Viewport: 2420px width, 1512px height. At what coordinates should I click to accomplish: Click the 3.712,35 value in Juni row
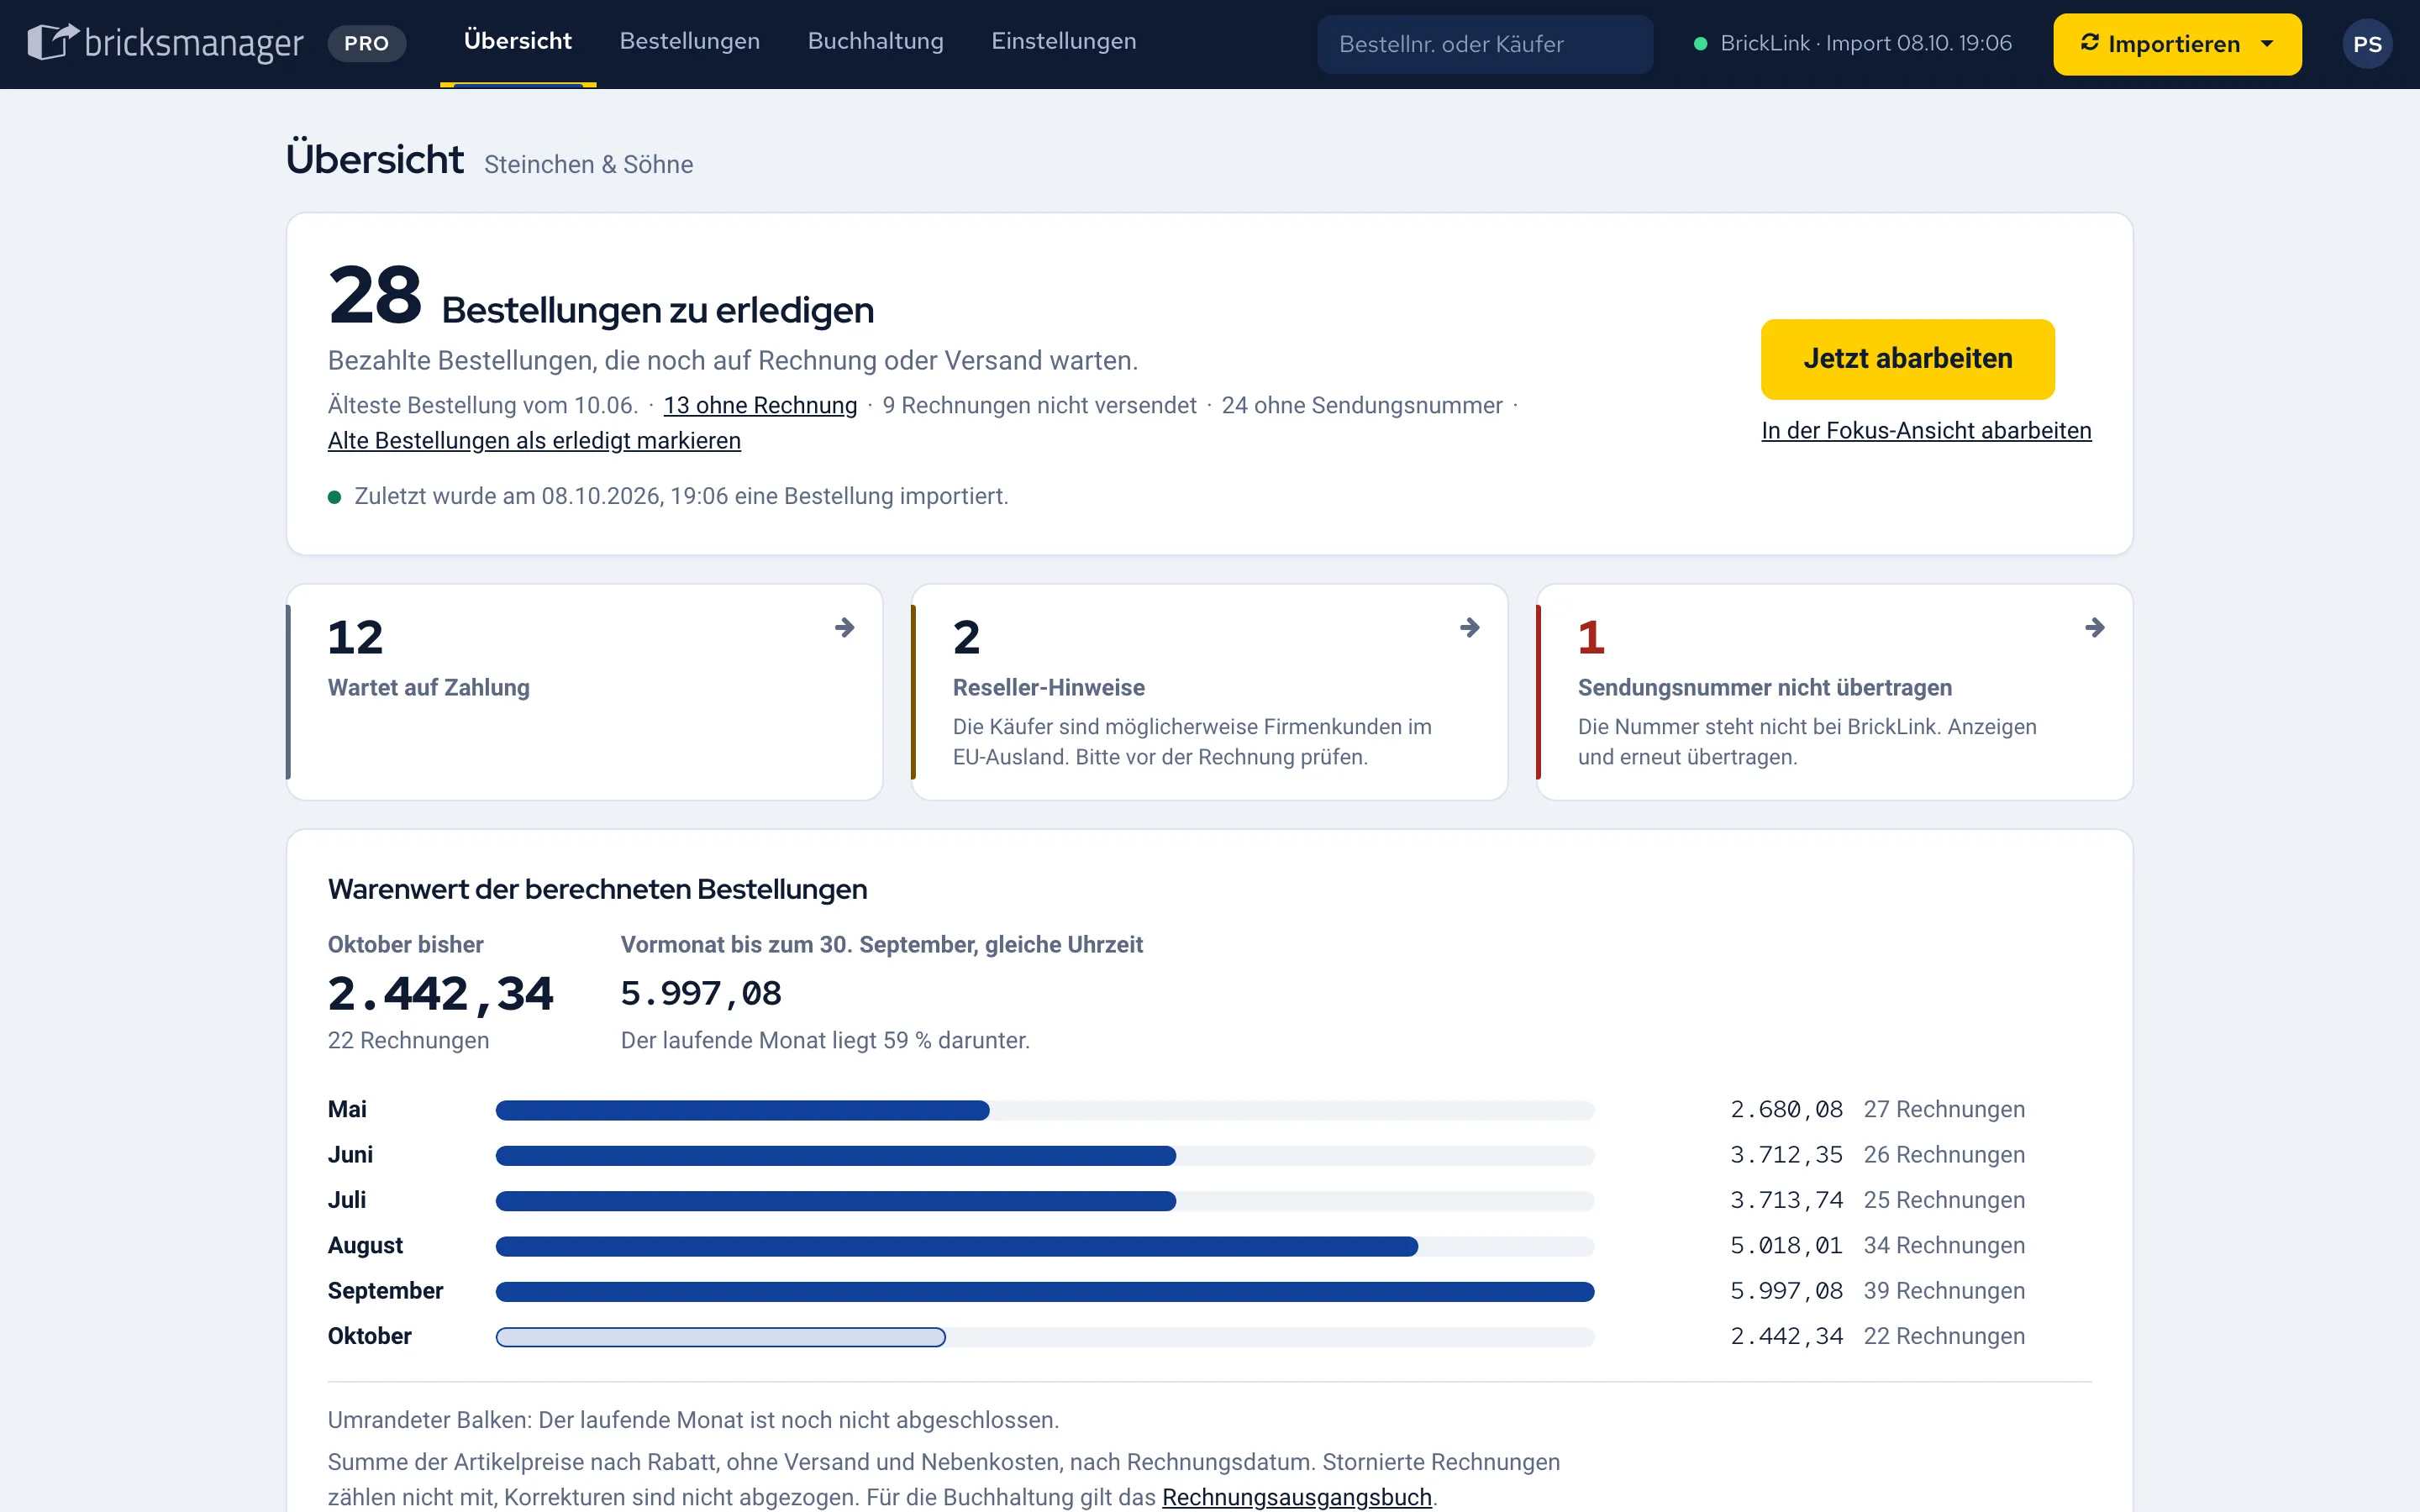[1786, 1155]
